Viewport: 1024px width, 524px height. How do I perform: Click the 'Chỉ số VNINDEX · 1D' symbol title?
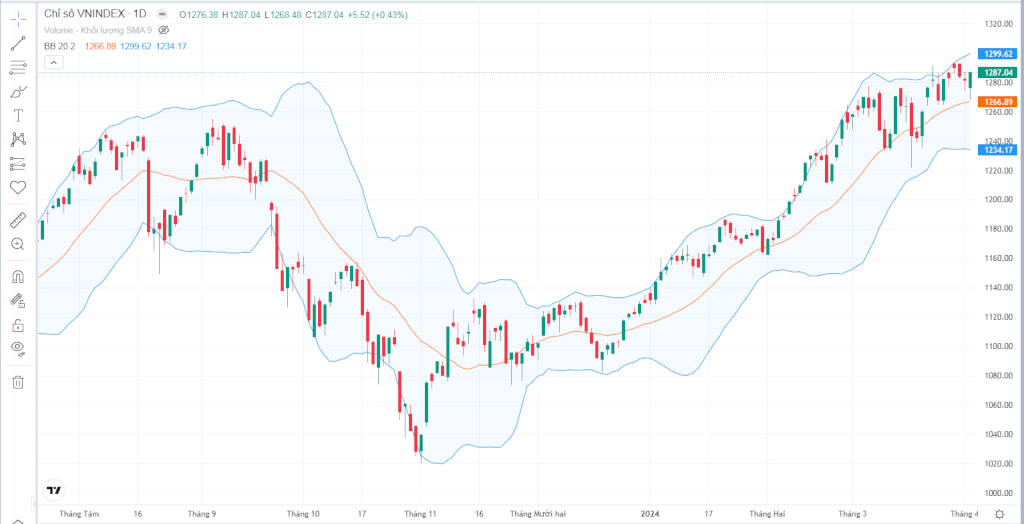95,14
